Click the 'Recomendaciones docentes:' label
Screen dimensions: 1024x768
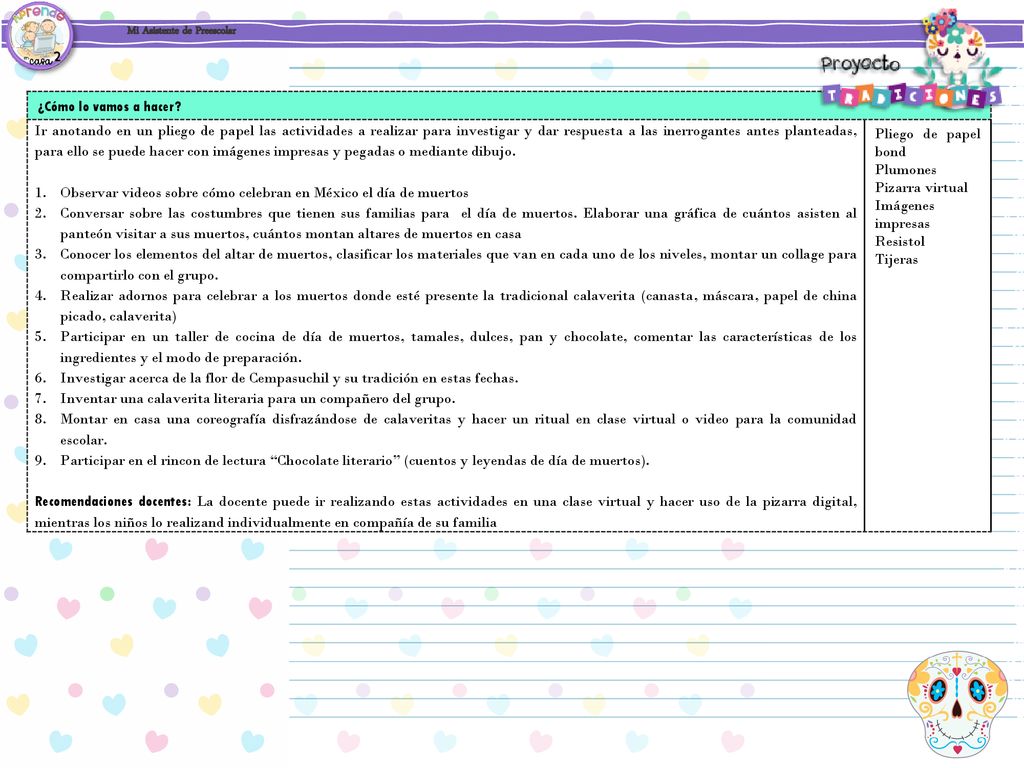pyautogui.click(x=113, y=502)
